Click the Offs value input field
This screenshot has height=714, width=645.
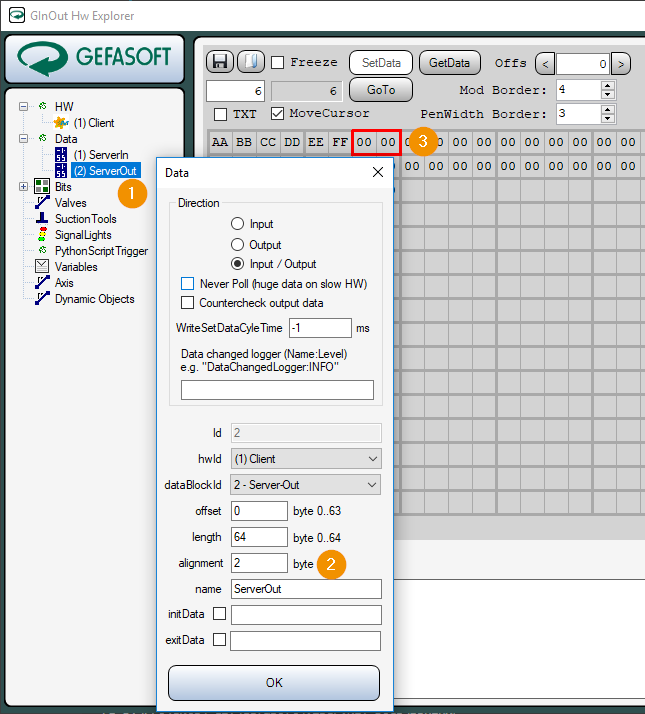tap(583, 64)
